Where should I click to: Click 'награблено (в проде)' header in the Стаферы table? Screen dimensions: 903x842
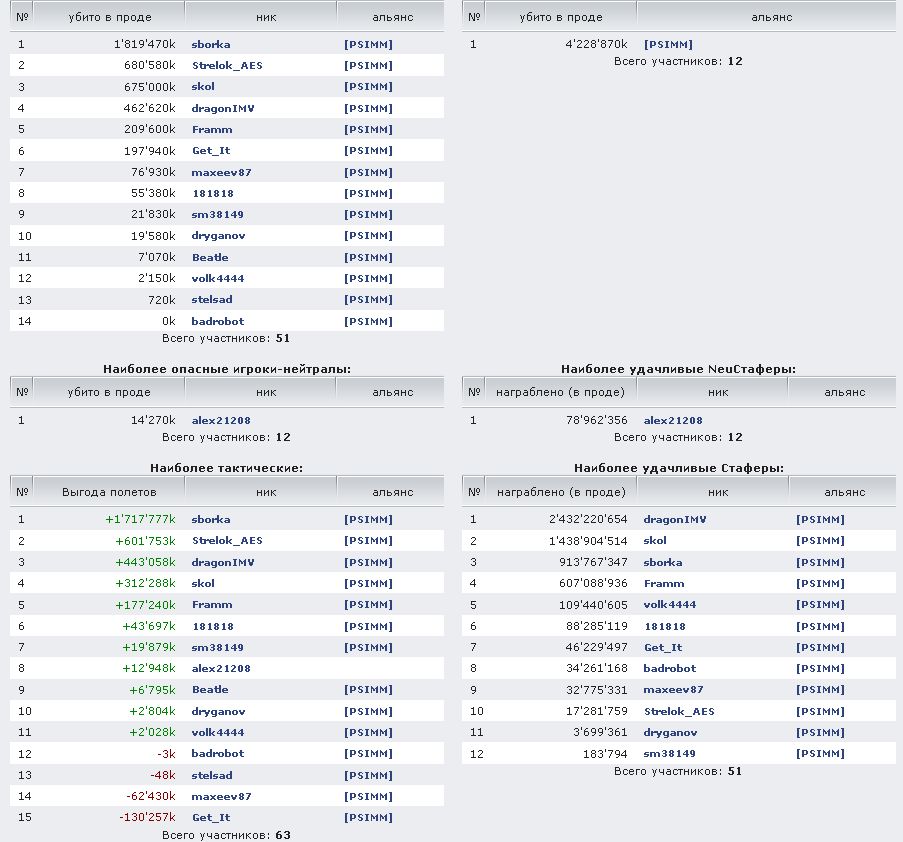(x=560, y=492)
